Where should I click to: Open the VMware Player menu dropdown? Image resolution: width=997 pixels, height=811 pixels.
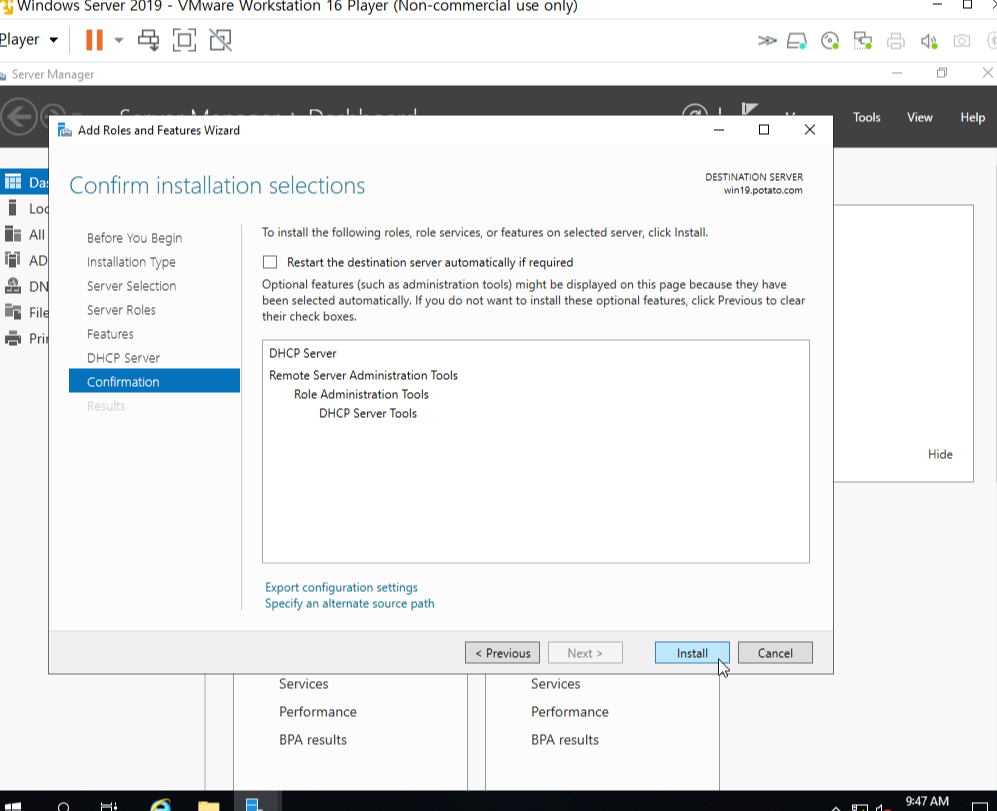(x=29, y=40)
